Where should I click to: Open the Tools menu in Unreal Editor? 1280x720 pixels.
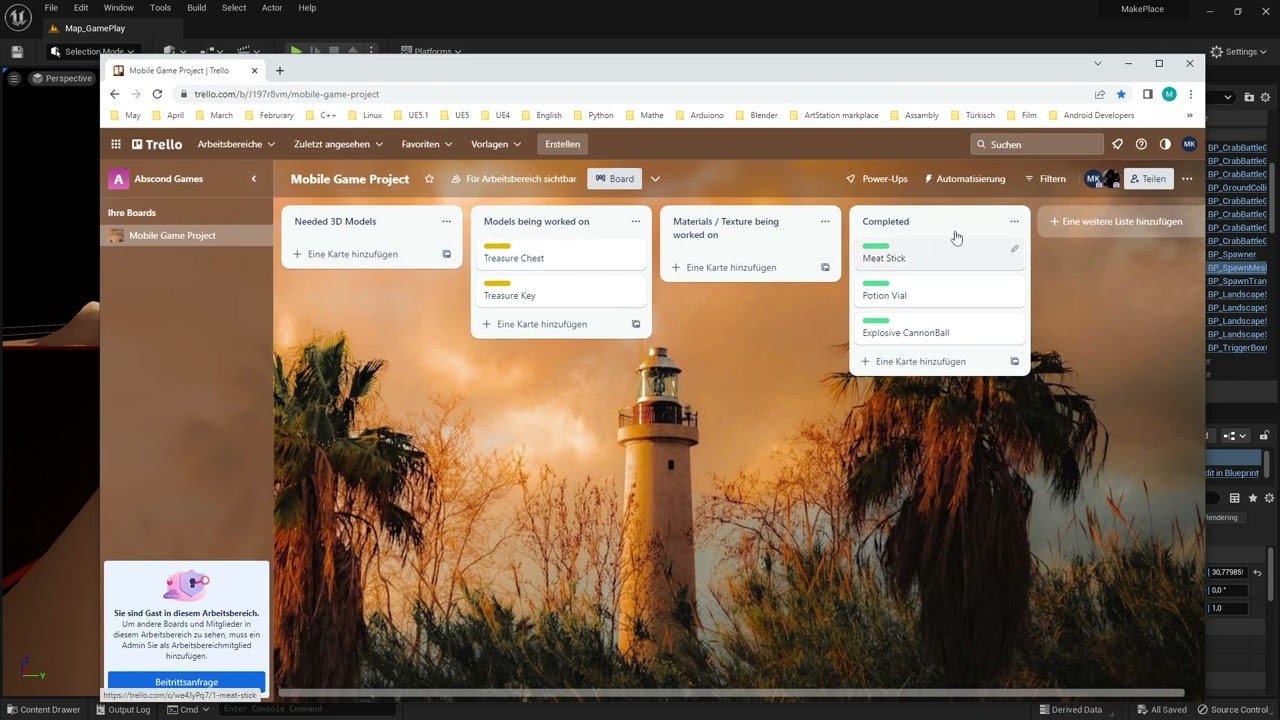pos(160,7)
